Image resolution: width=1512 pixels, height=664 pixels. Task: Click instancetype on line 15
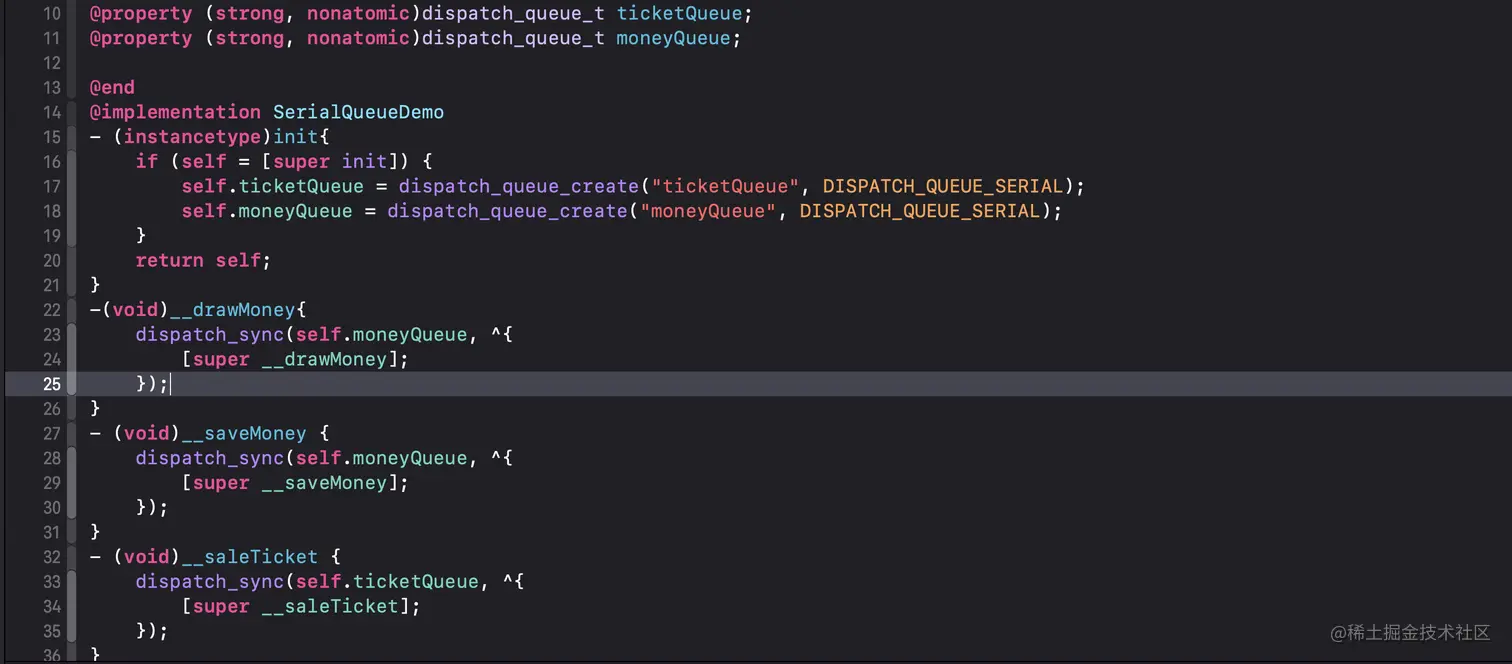(192, 137)
